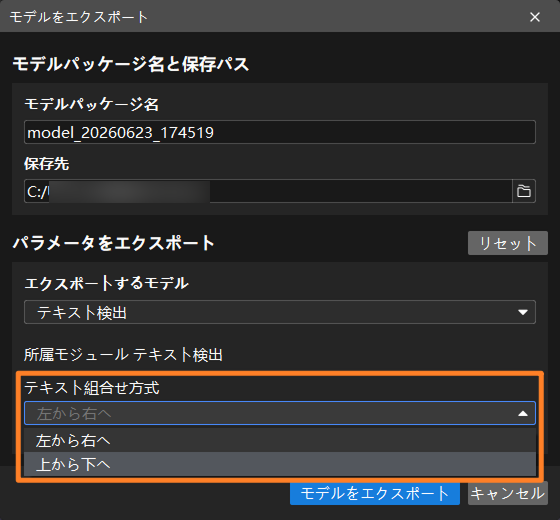Image resolution: width=560 pixels, height=520 pixels.
Task: Click the リセット button
Action: point(508,243)
